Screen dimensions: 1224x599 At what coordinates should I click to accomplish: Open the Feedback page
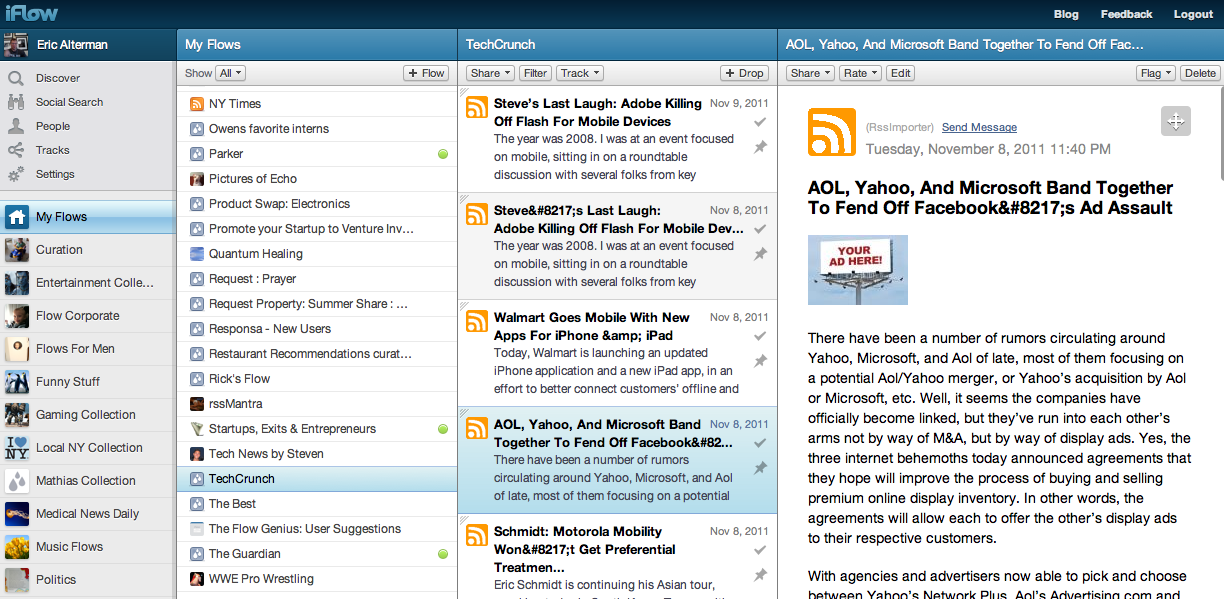(x=1126, y=14)
